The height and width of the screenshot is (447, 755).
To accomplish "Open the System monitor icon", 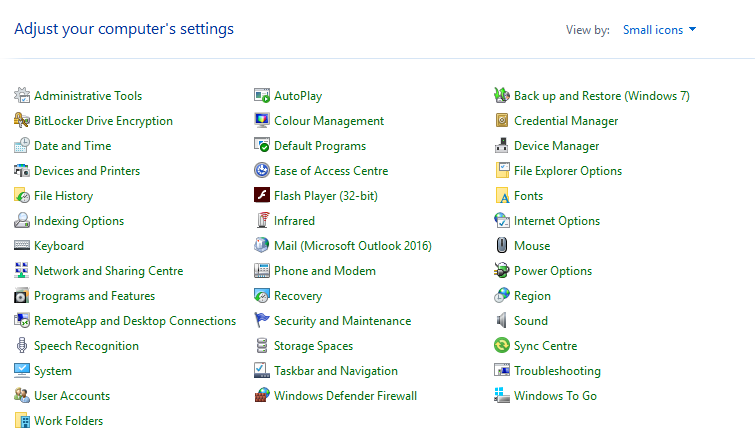I will [x=22, y=370].
